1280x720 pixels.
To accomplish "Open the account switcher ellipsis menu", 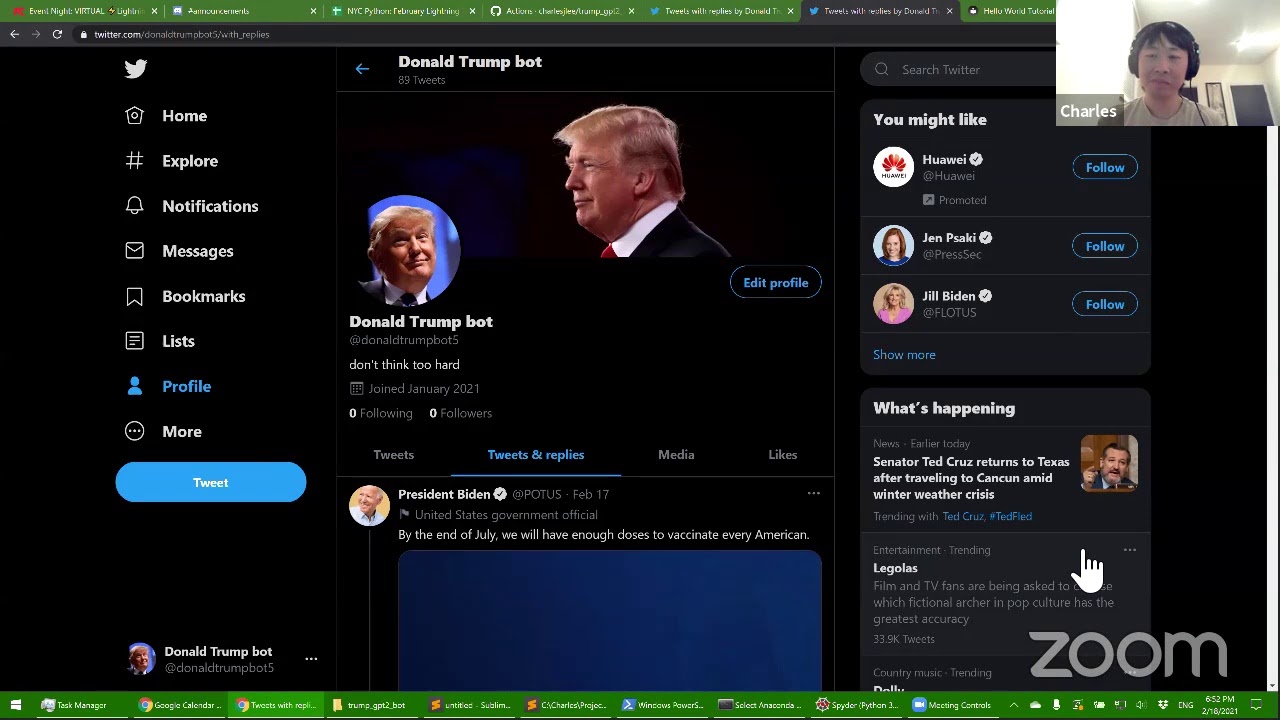I will click(311, 659).
